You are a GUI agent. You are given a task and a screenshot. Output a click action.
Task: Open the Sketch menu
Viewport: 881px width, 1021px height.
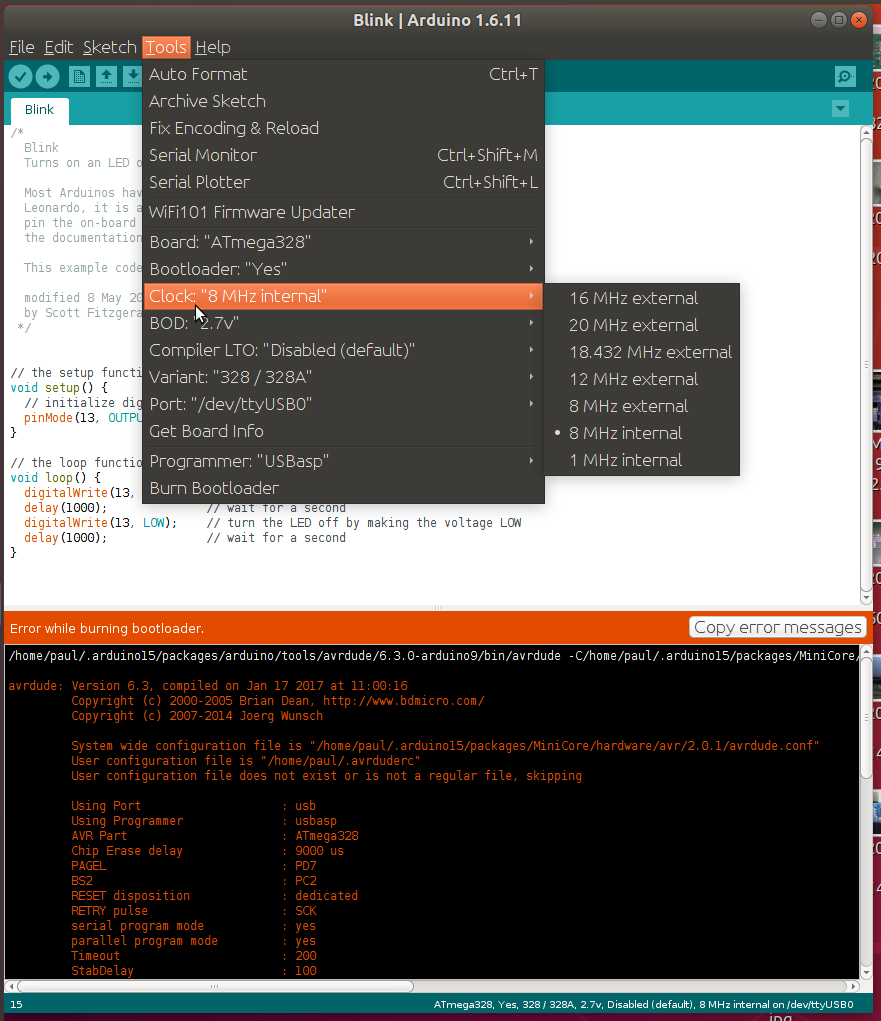pyautogui.click(x=108, y=47)
